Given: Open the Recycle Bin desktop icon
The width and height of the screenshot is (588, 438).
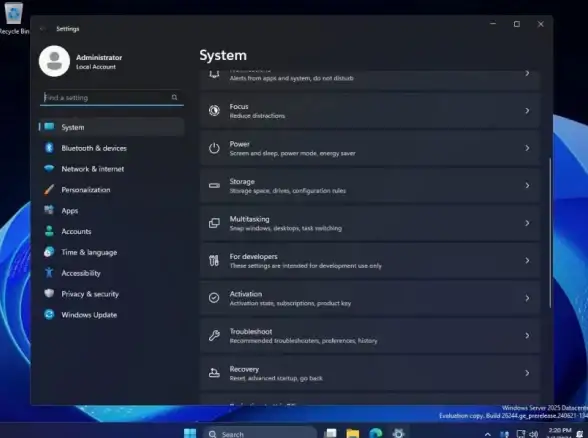Looking at the screenshot, I should (x=14, y=18).
